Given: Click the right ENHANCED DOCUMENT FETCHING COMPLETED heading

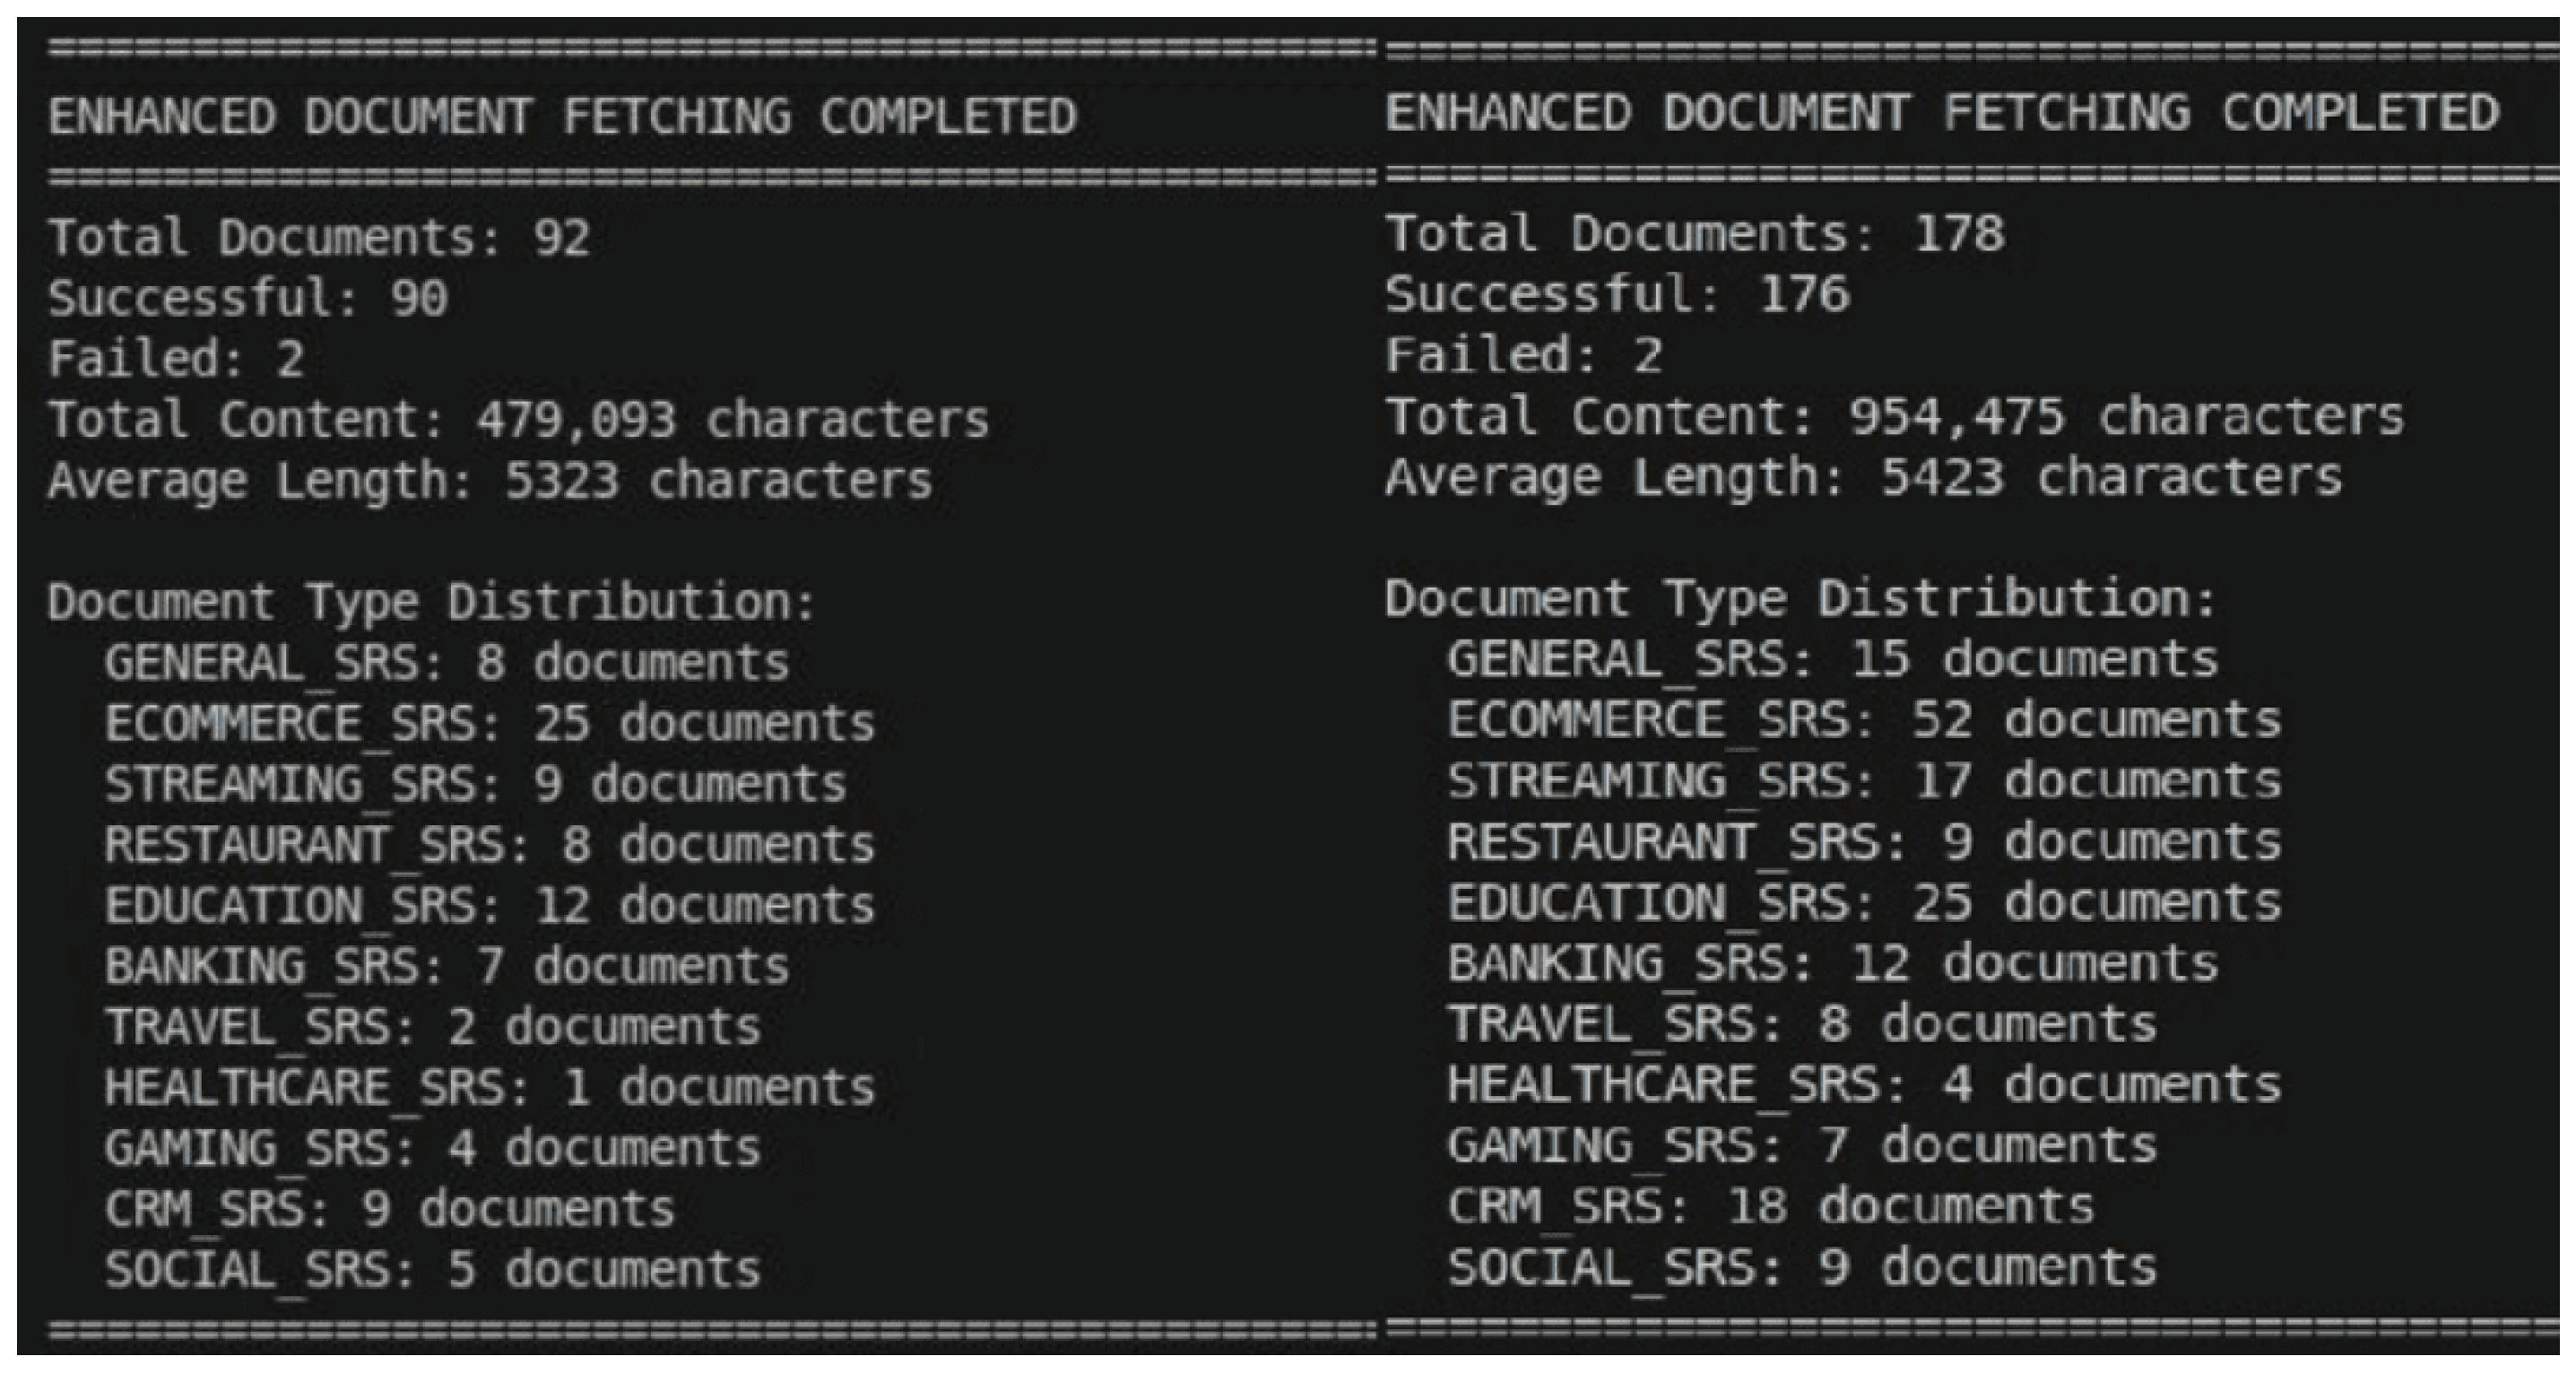Looking at the screenshot, I should (1942, 112).
